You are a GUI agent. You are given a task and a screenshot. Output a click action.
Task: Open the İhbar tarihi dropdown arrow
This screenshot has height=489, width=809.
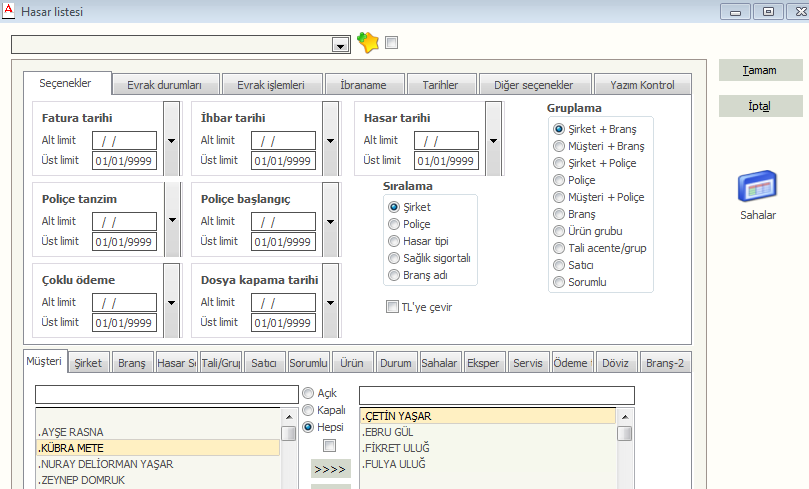(330, 140)
